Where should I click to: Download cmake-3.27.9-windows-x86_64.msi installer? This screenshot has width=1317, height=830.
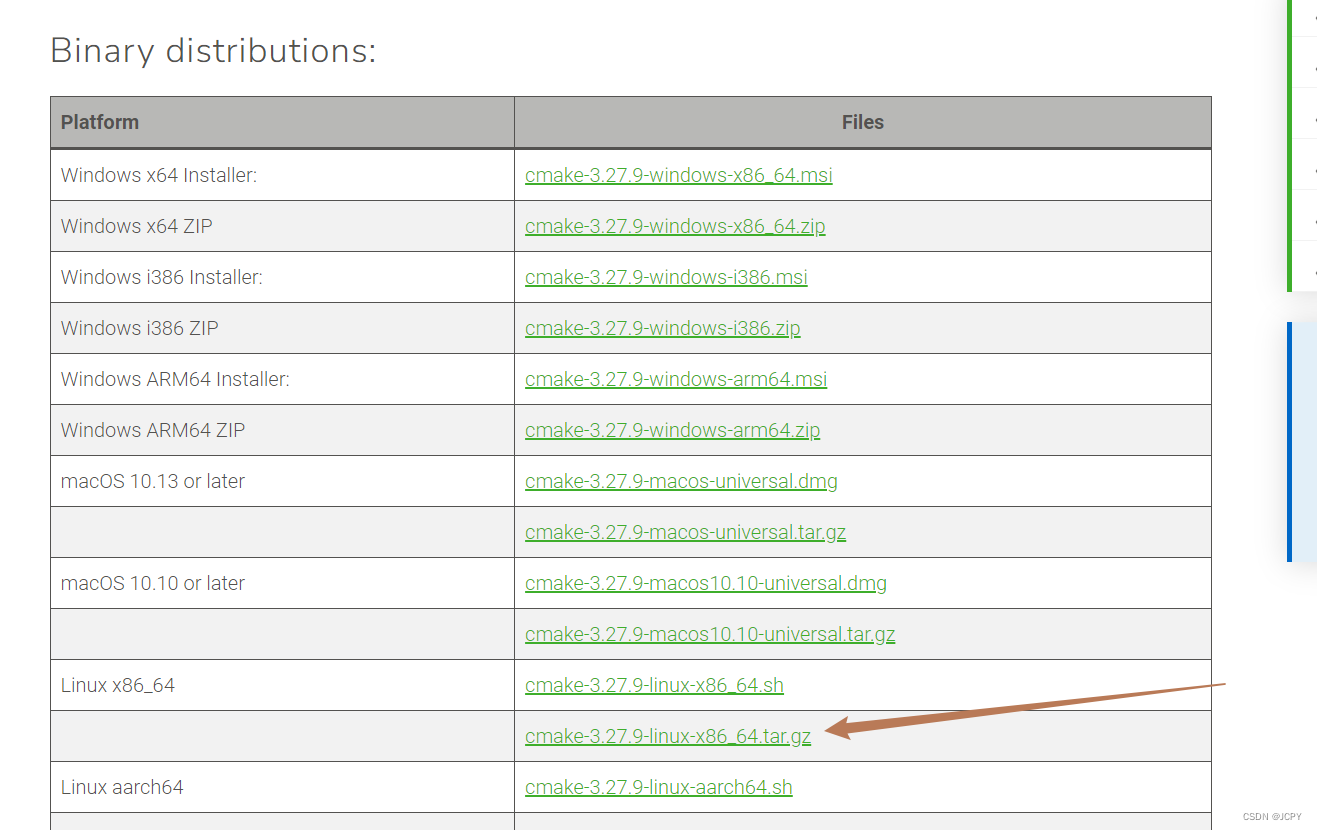click(678, 174)
